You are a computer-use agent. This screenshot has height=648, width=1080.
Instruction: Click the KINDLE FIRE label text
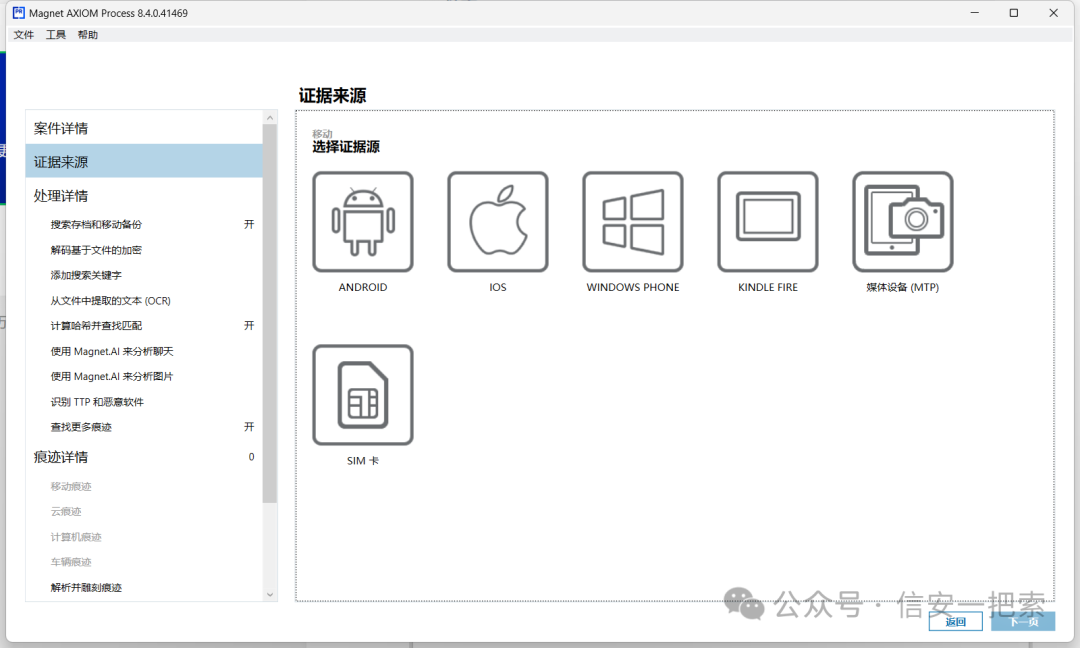[768, 287]
